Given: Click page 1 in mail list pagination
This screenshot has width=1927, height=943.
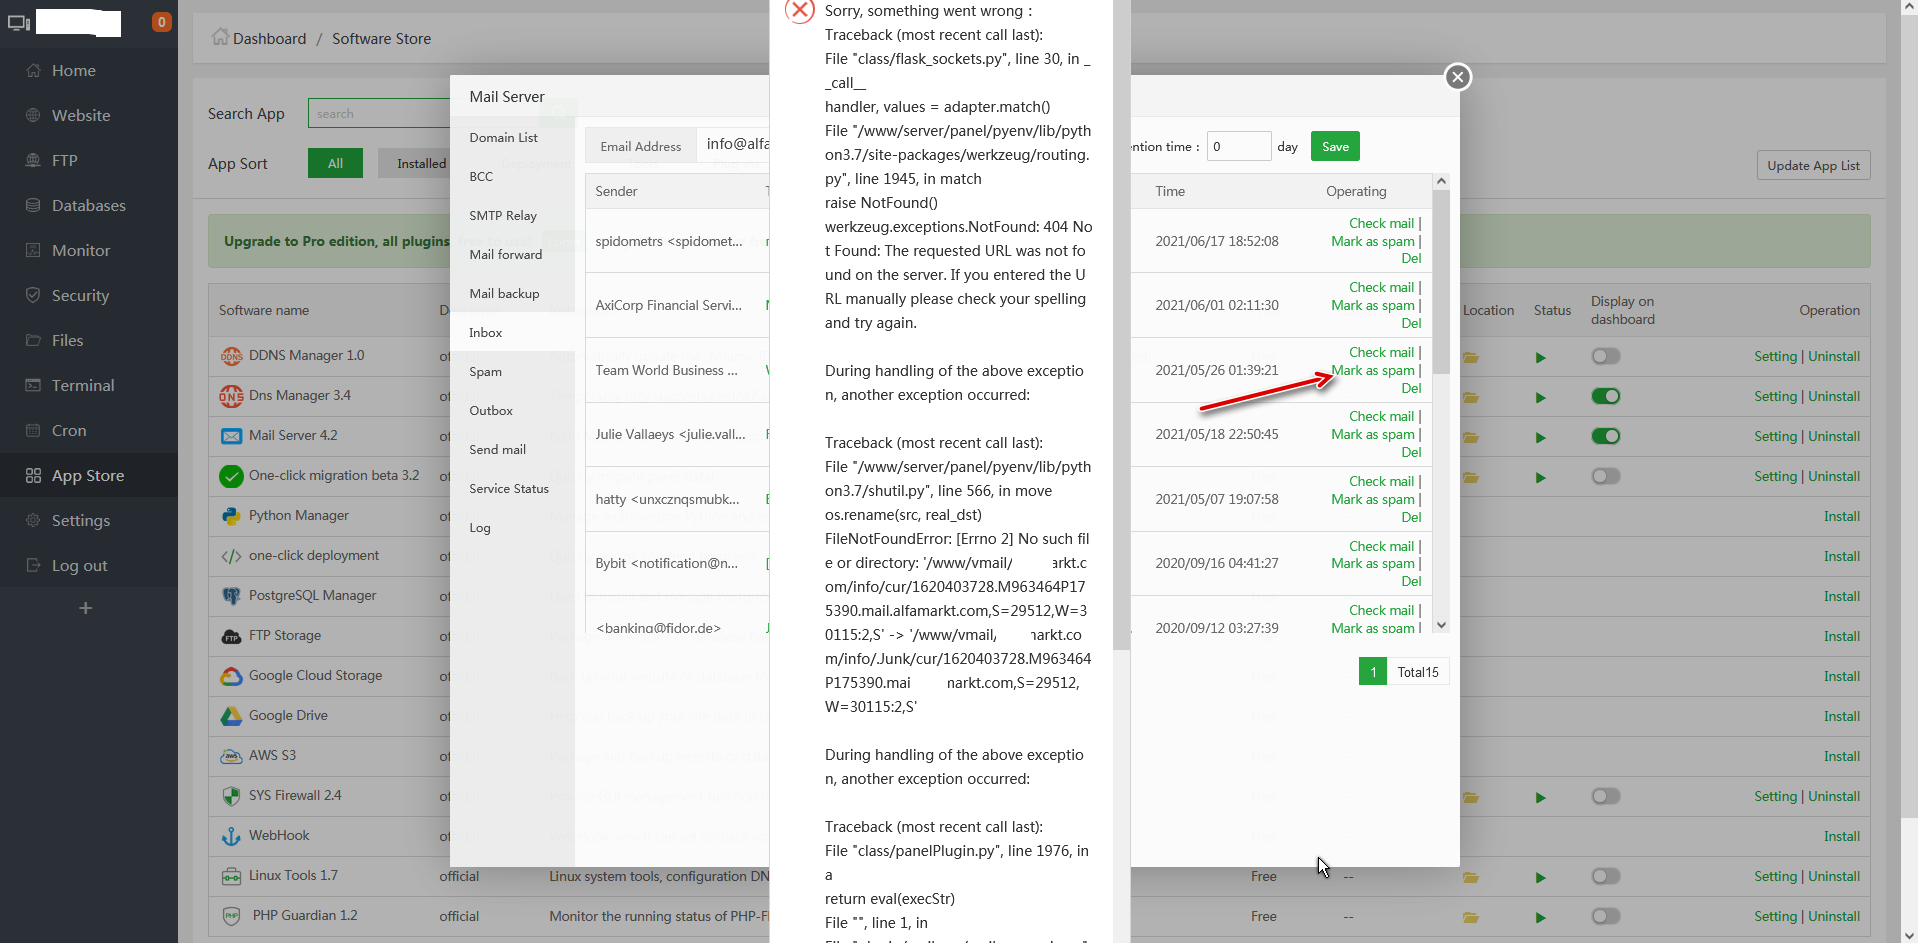Looking at the screenshot, I should pos(1373,672).
